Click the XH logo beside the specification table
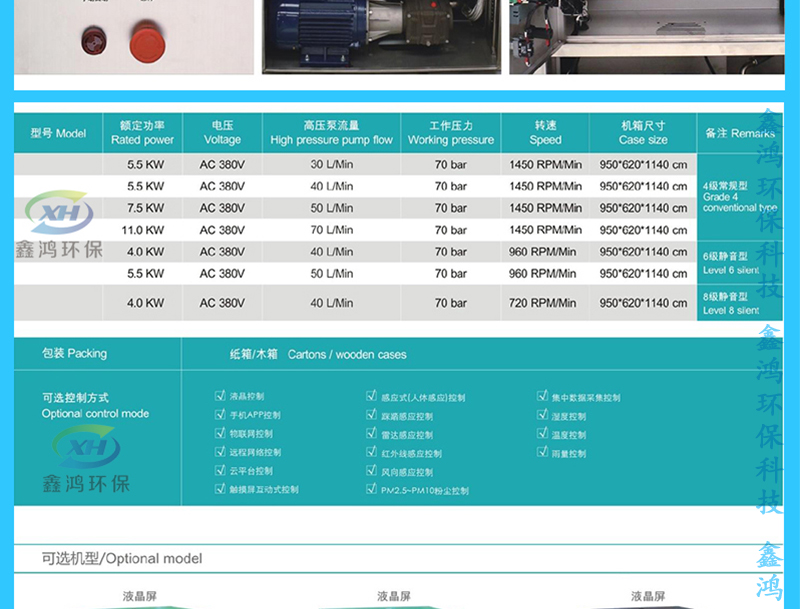This screenshot has width=800, height=609. [x=59, y=214]
